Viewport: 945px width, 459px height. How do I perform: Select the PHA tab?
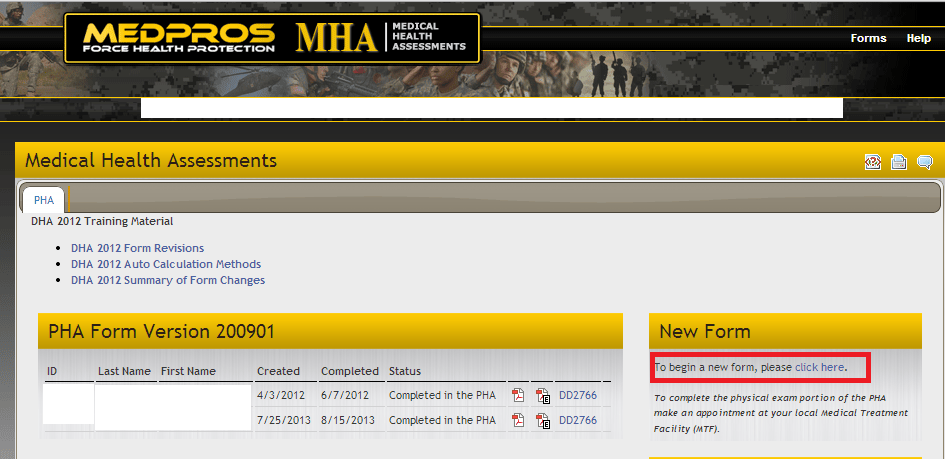click(43, 200)
